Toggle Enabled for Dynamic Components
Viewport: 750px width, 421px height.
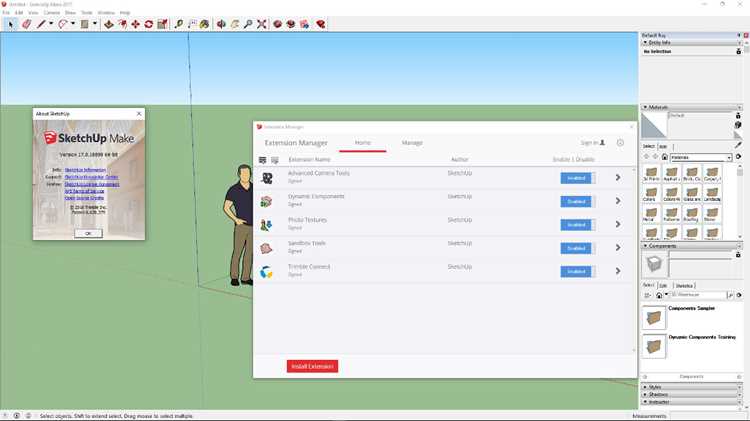tap(576, 201)
